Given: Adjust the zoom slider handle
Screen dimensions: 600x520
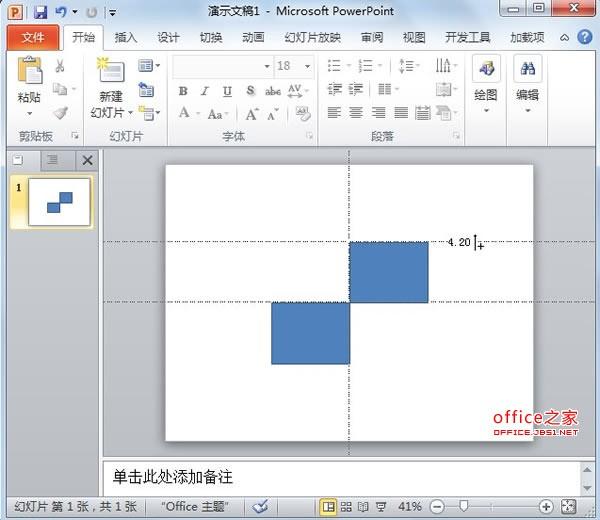Looking at the screenshot, I should [463, 506].
